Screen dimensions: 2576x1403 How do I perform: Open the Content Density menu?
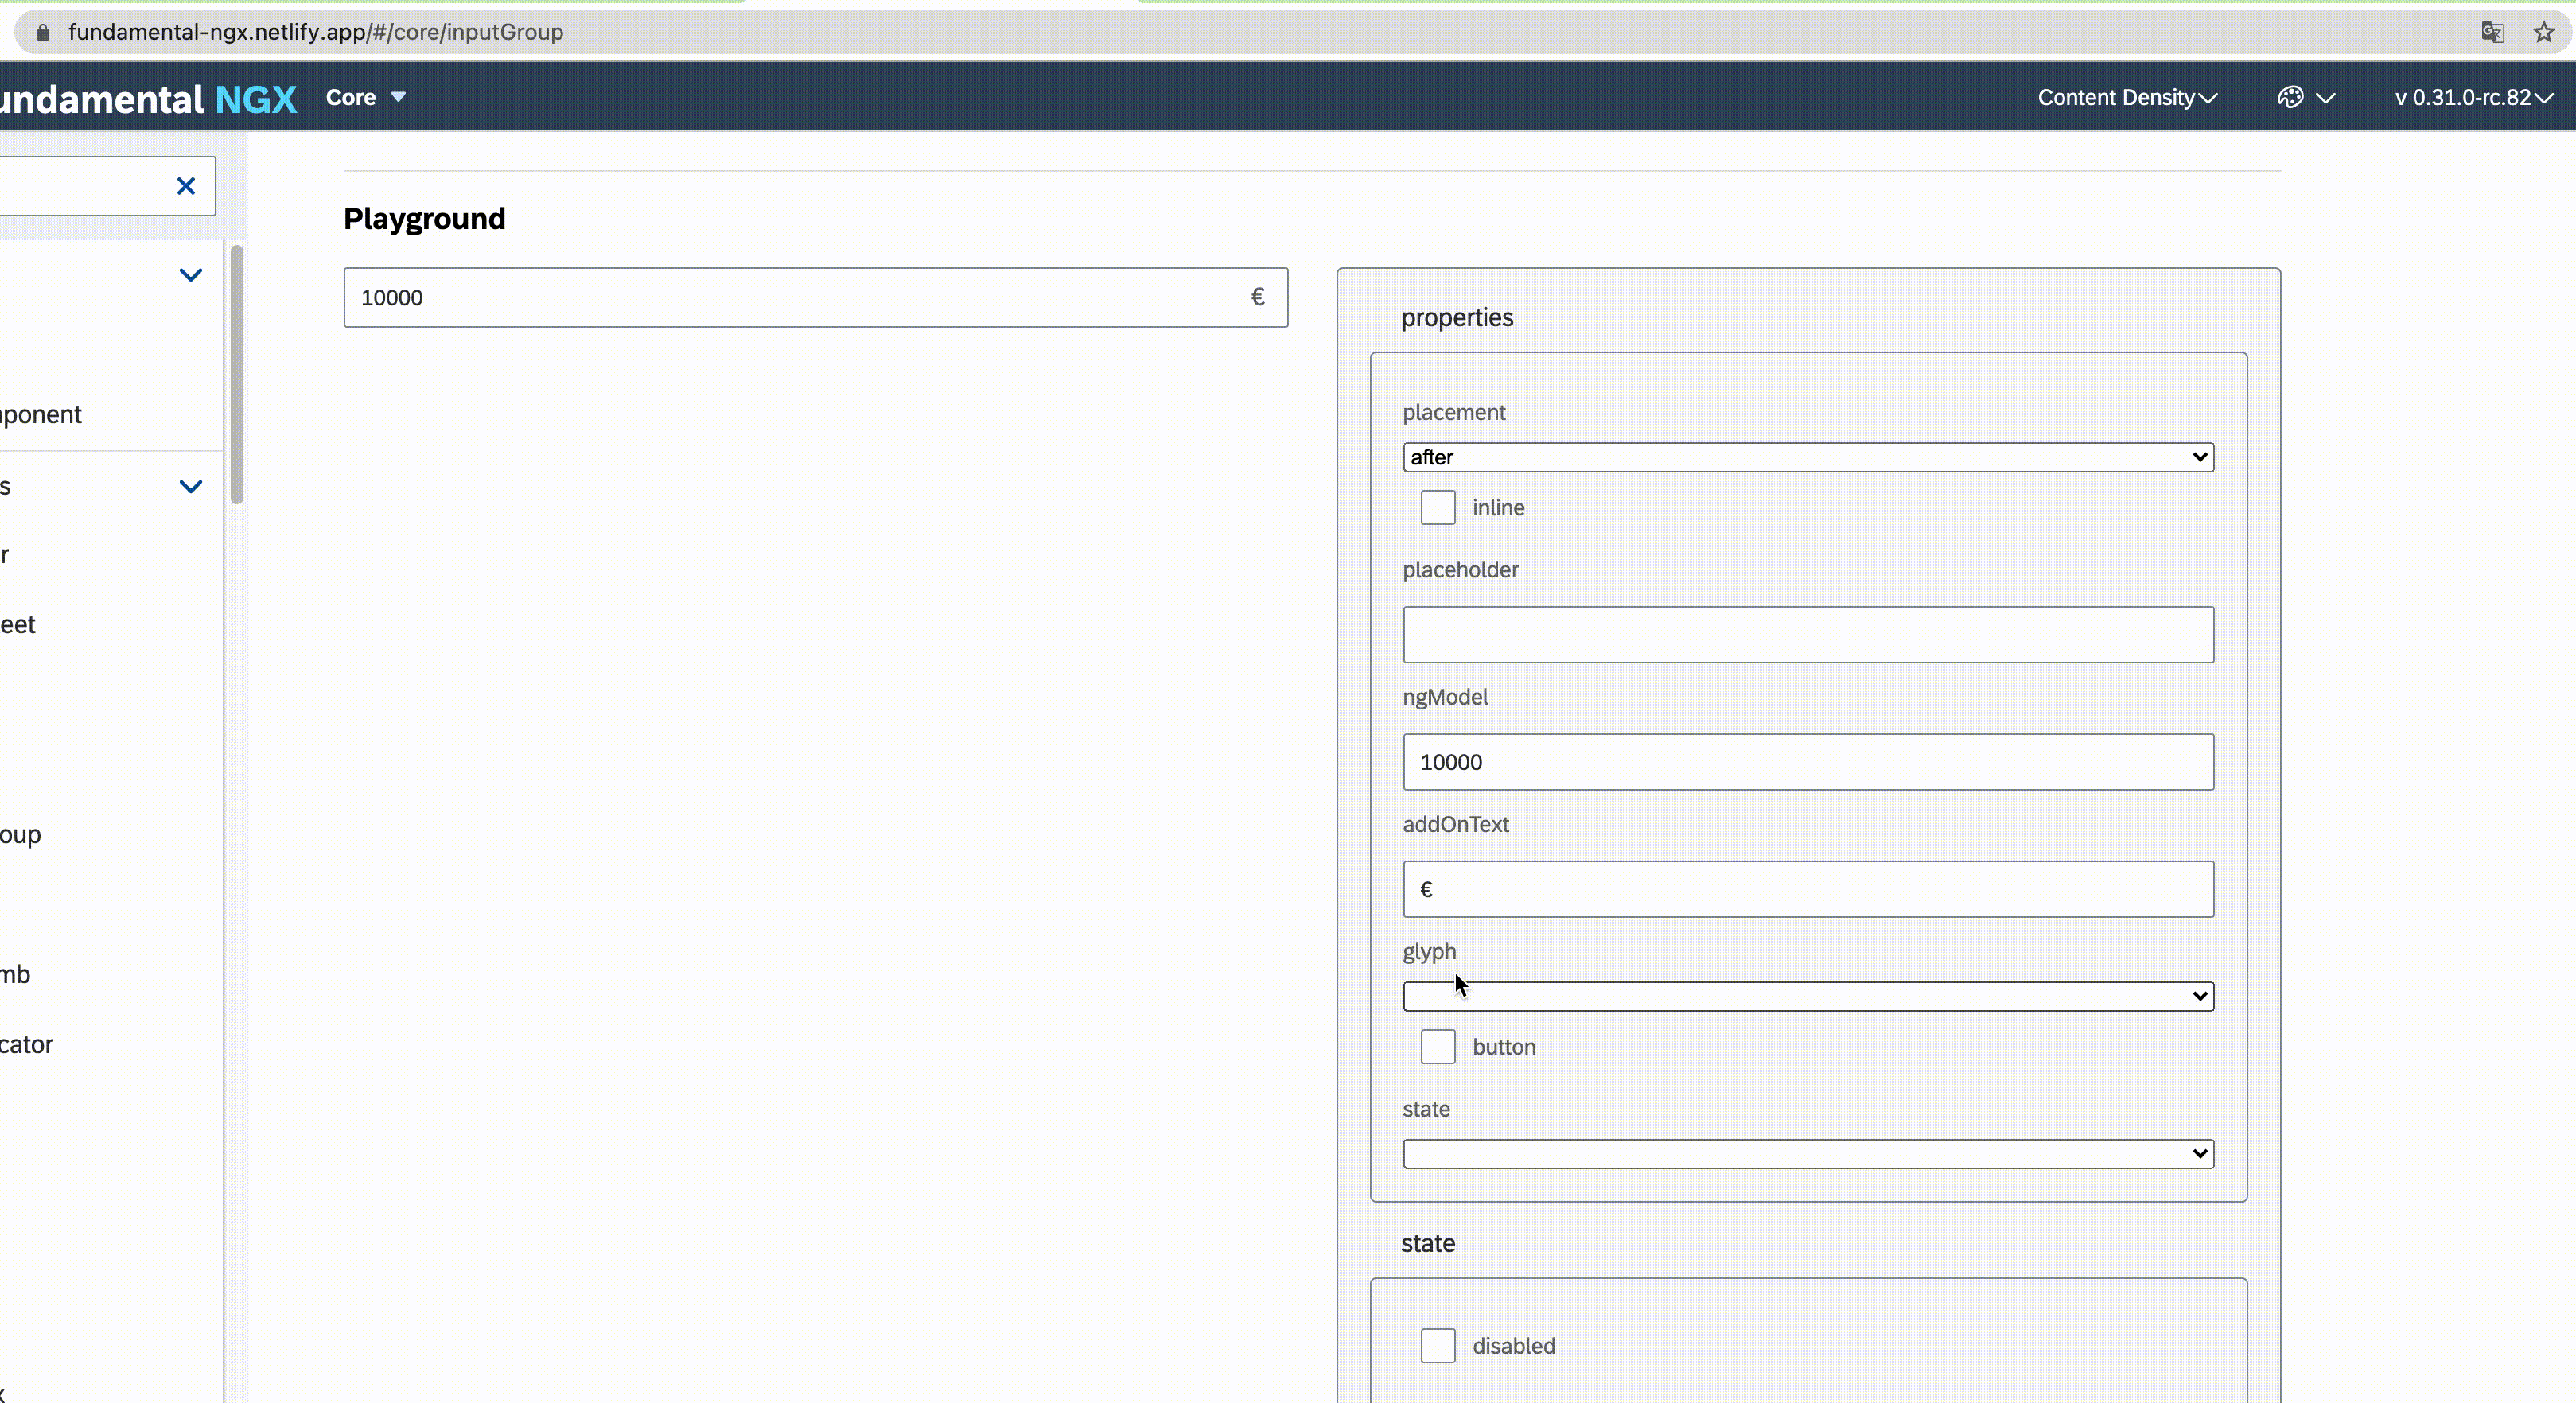pyautogui.click(x=2126, y=97)
